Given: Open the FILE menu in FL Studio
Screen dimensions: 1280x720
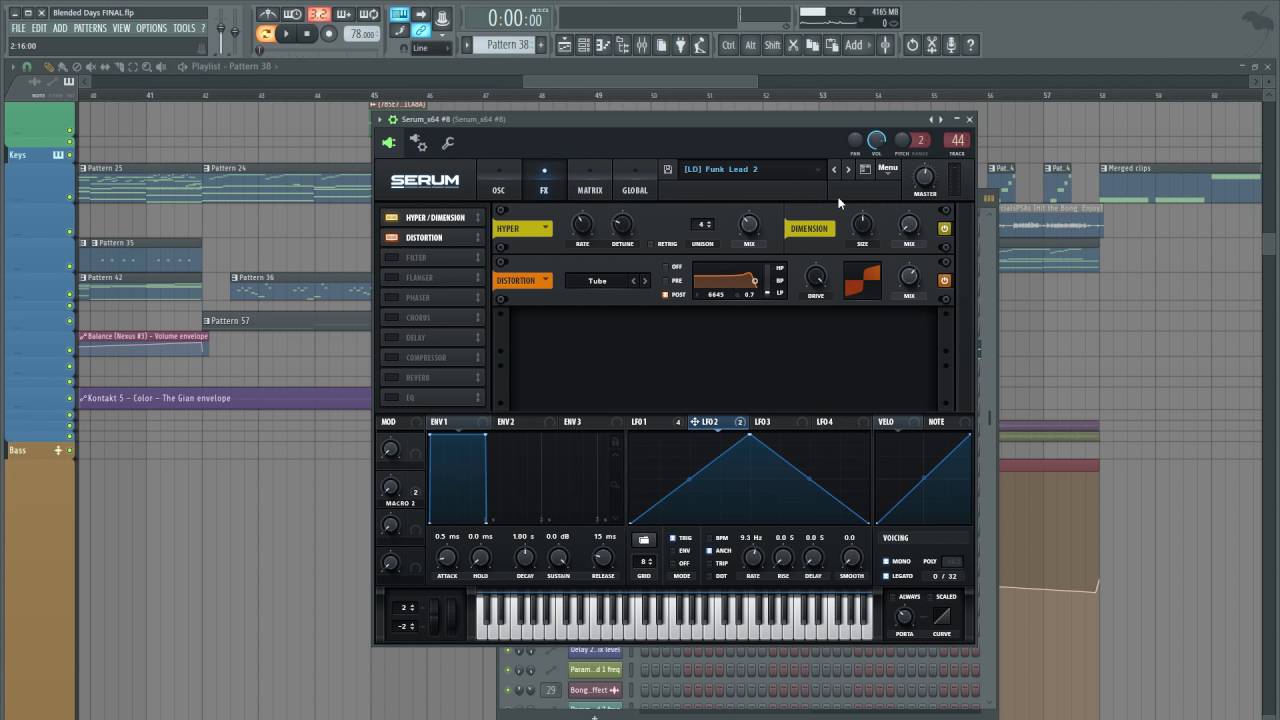Looking at the screenshot, I should (18, 29).
